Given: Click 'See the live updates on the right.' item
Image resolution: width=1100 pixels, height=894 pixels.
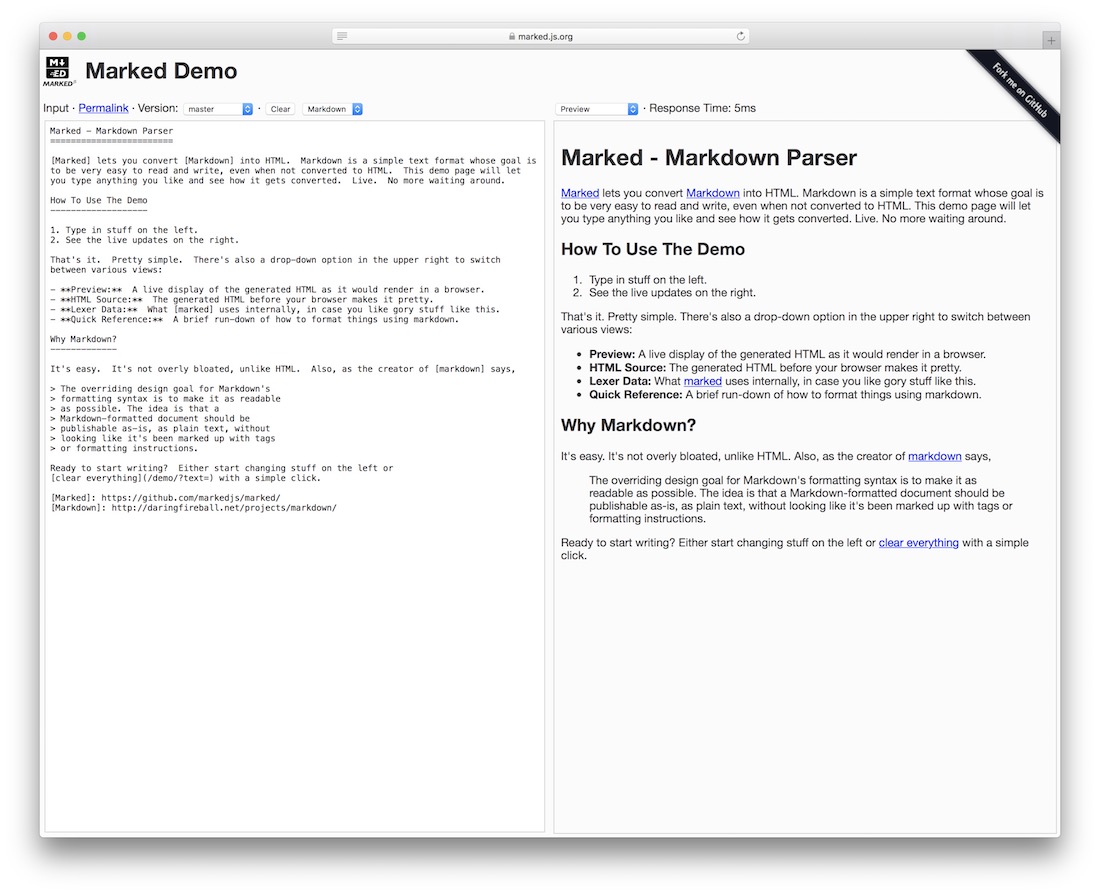Looking at the screenshot, I should [672, 293].
